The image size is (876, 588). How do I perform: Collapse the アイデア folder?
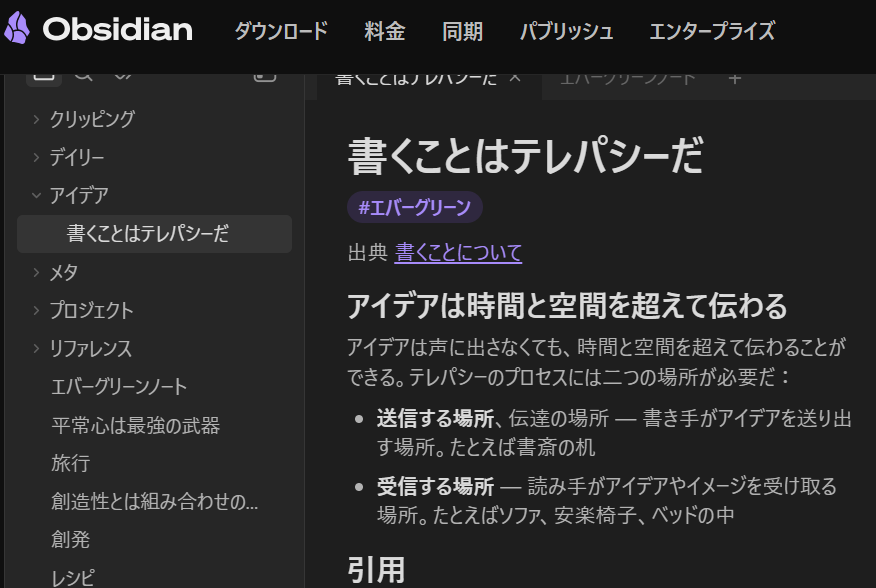36,196
